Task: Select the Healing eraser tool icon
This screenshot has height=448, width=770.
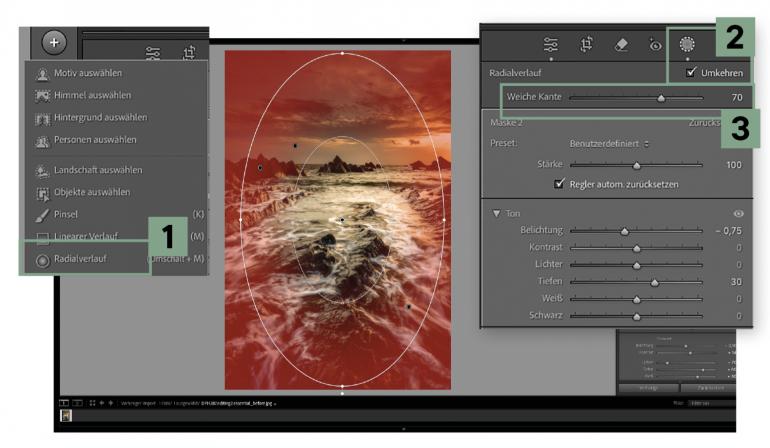Action: (x=621, y=45)
